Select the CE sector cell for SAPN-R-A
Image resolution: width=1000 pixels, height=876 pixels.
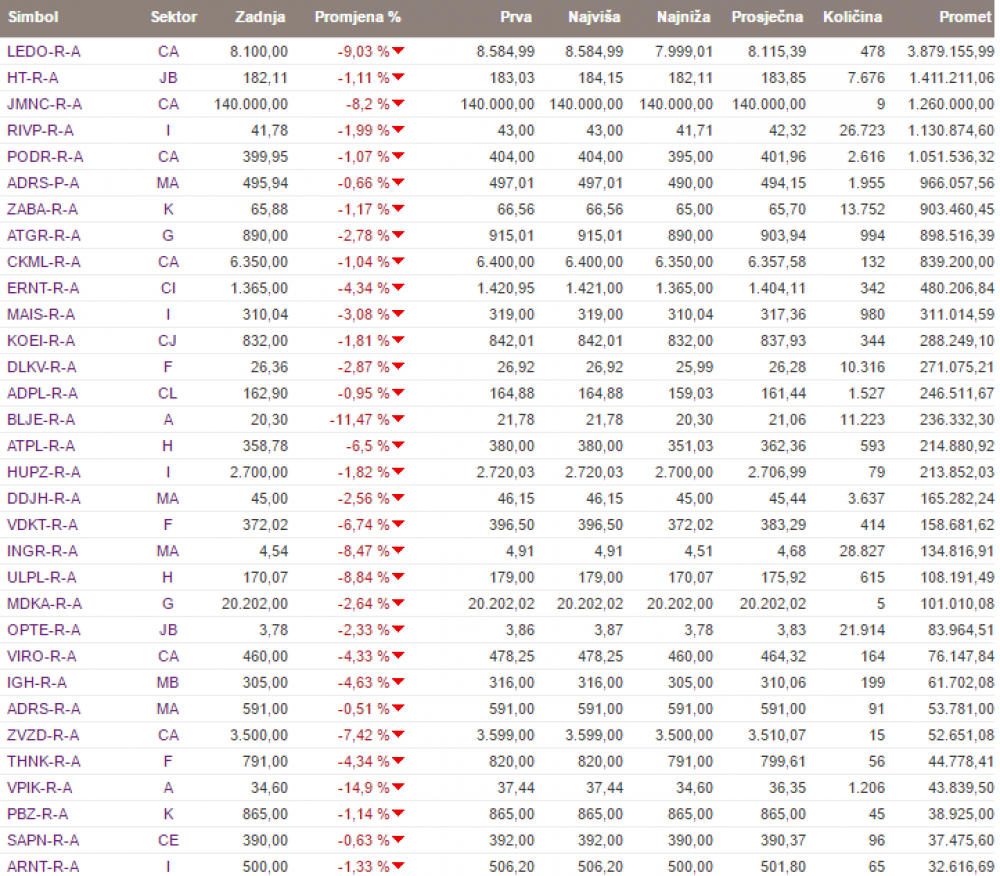[168, 840]
